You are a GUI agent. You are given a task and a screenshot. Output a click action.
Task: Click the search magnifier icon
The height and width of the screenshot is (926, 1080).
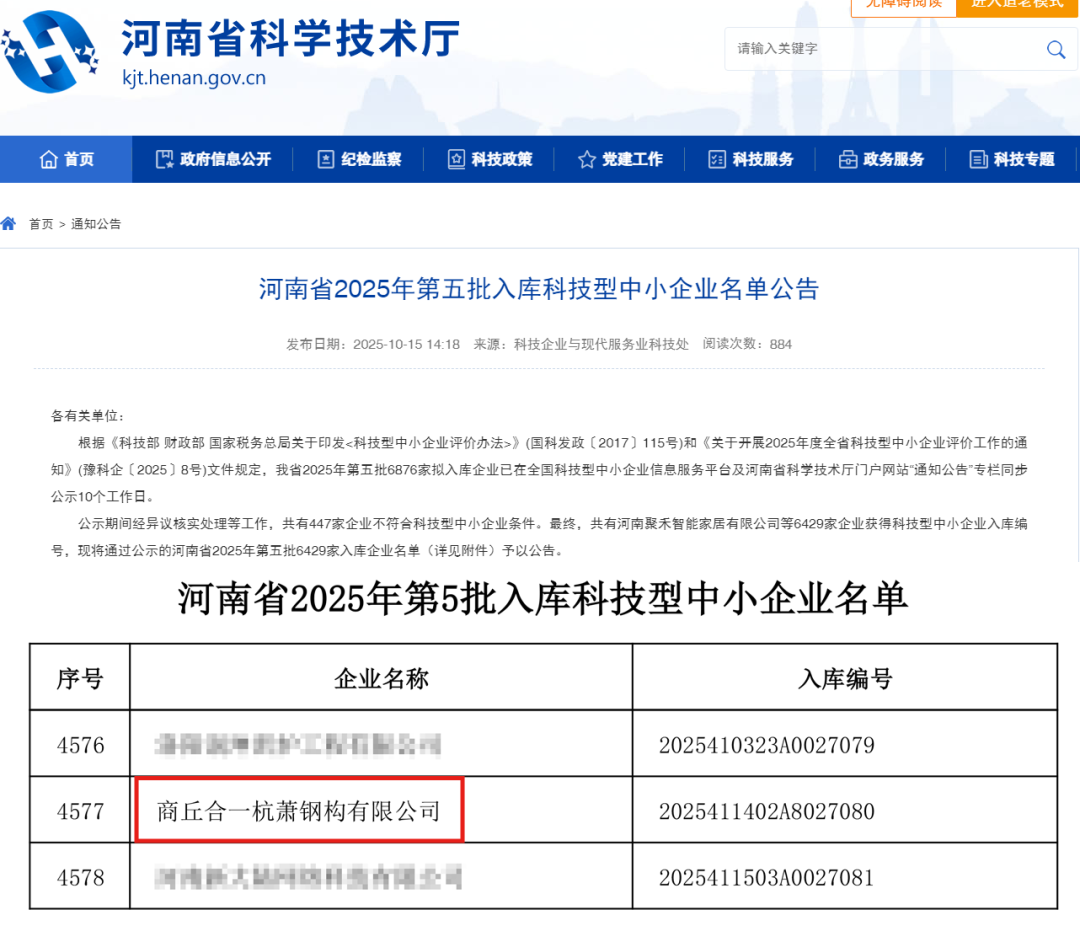click(x=1055, y=49)
